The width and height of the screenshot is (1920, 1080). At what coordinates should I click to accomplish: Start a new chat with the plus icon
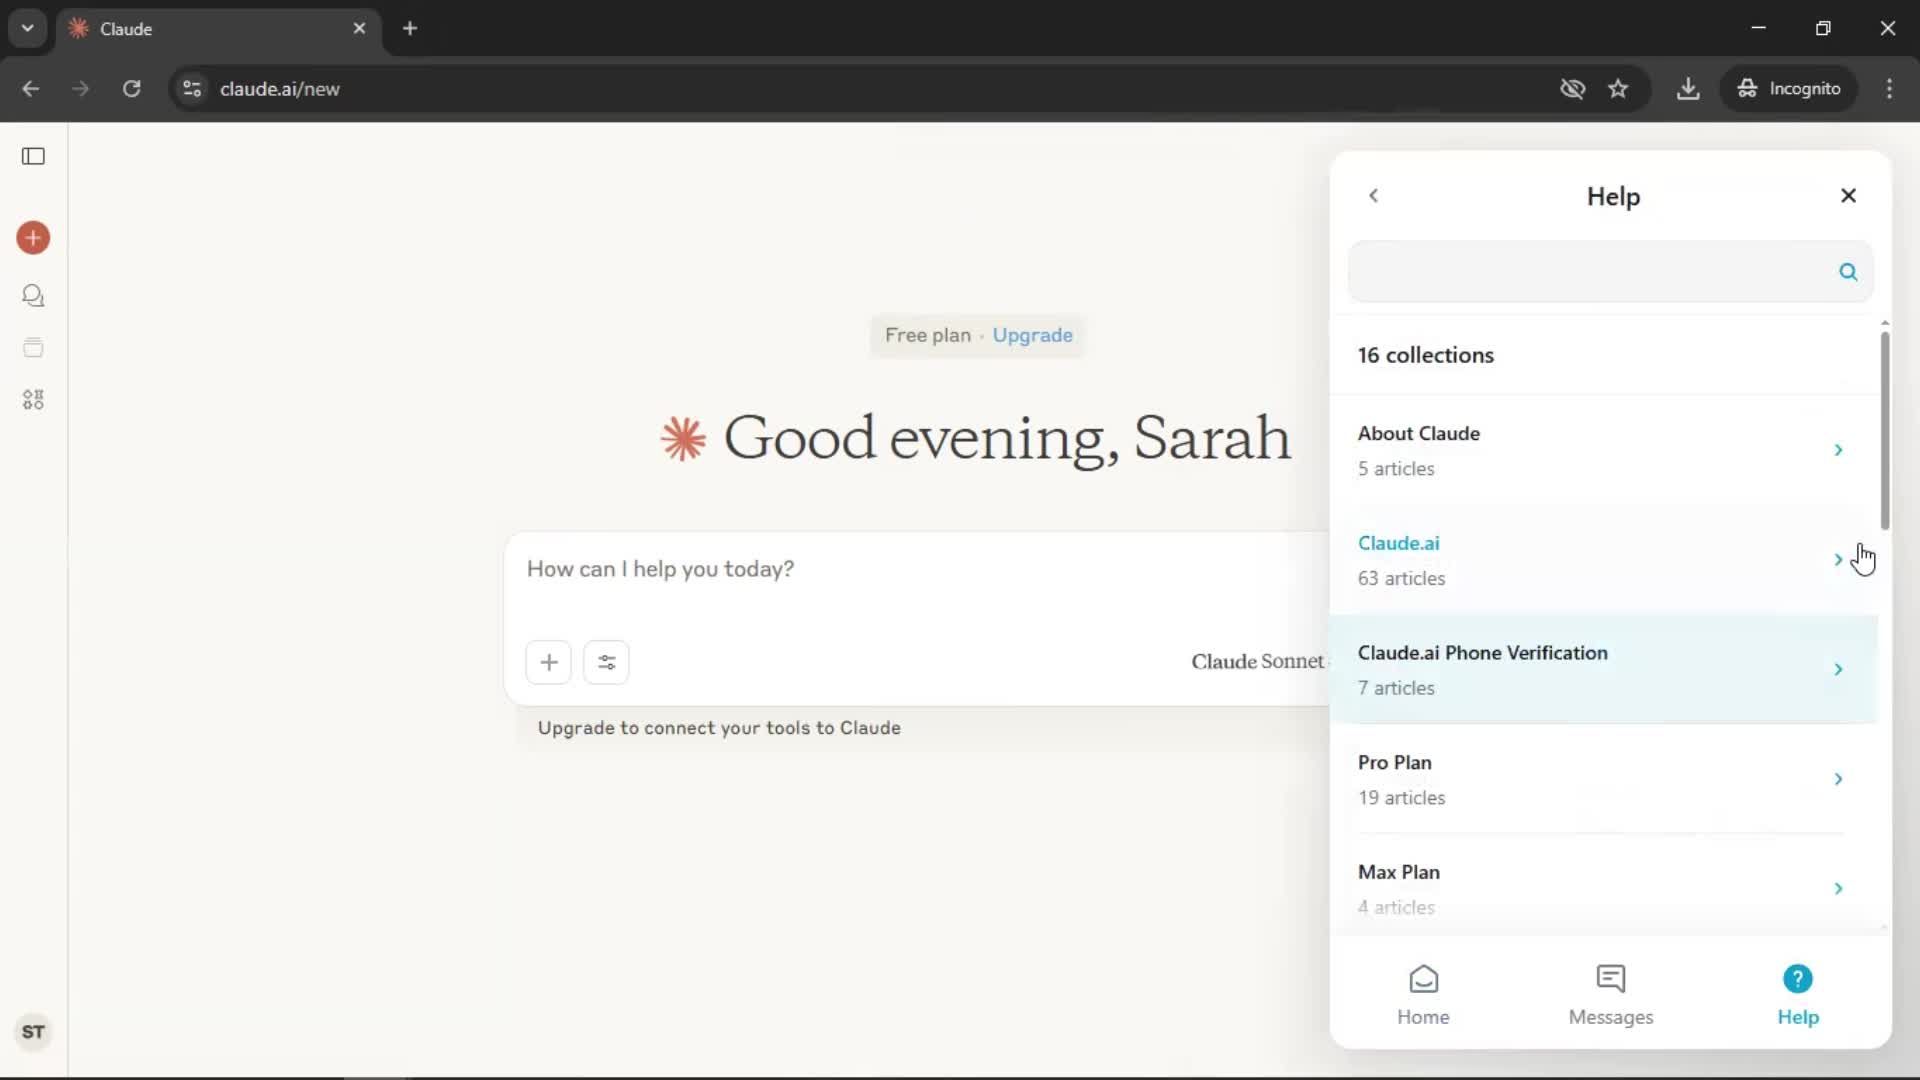pyautogui.click(x=33, y=238)
